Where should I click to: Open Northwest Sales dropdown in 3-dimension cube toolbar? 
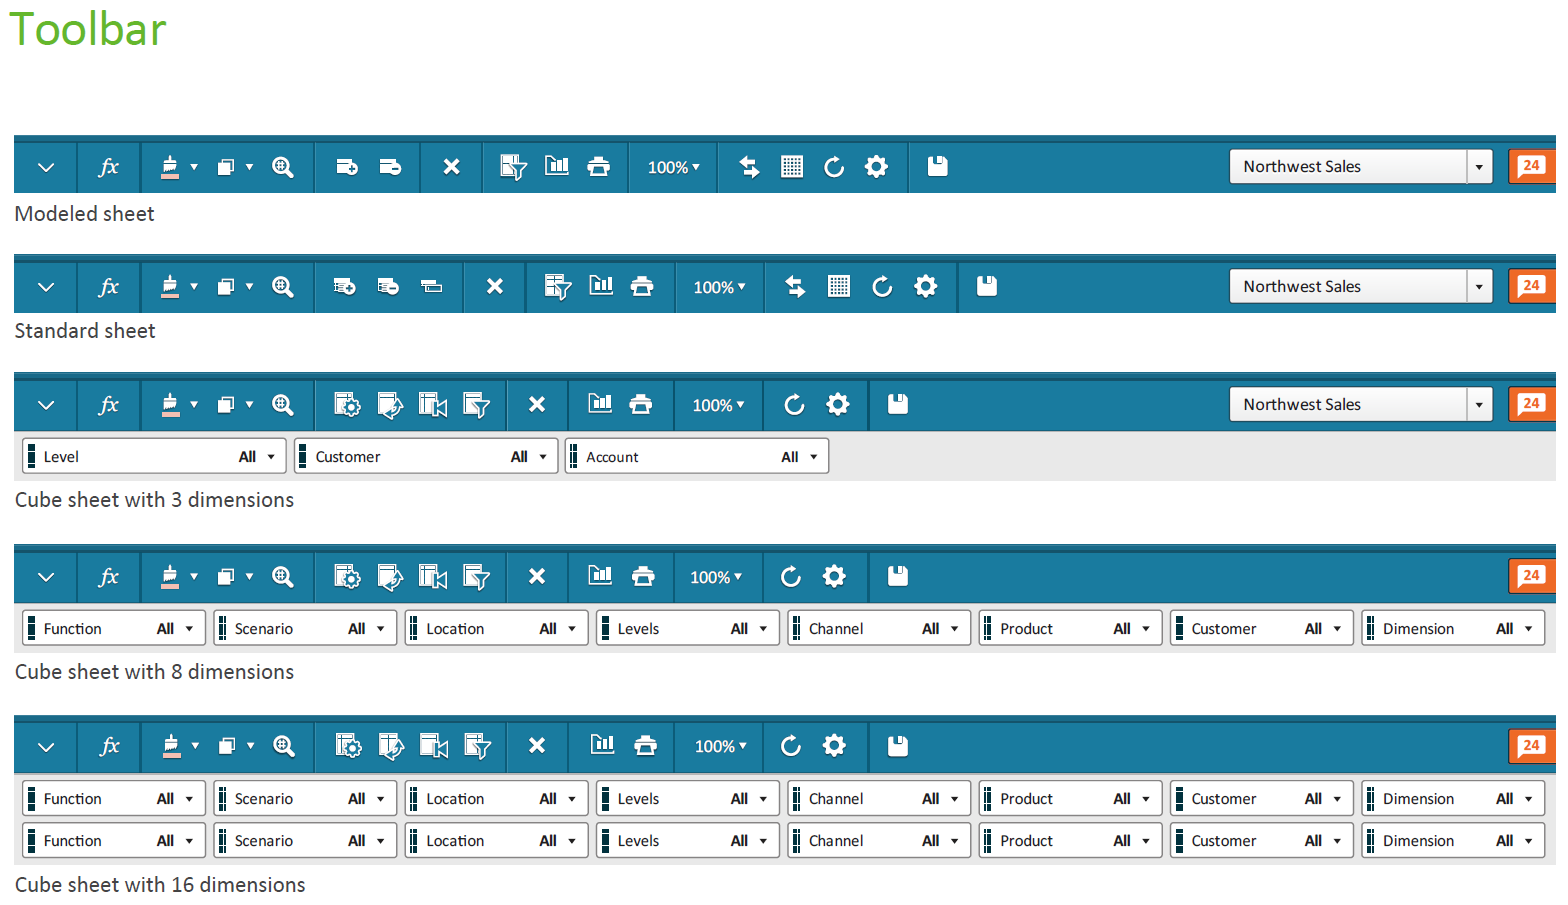1479,405
